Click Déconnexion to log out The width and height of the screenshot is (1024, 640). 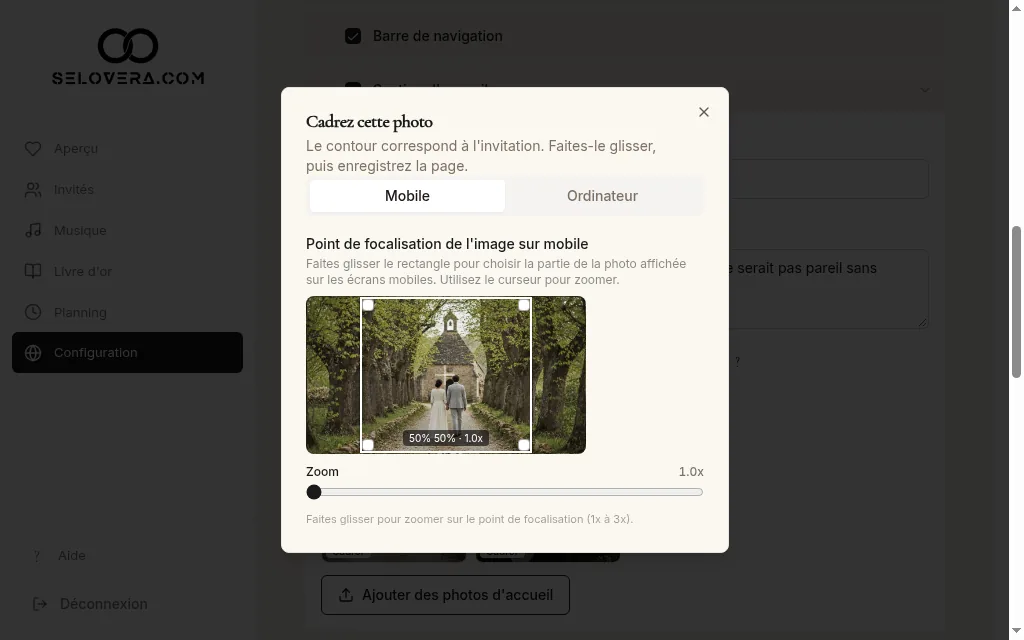[103, 604]
